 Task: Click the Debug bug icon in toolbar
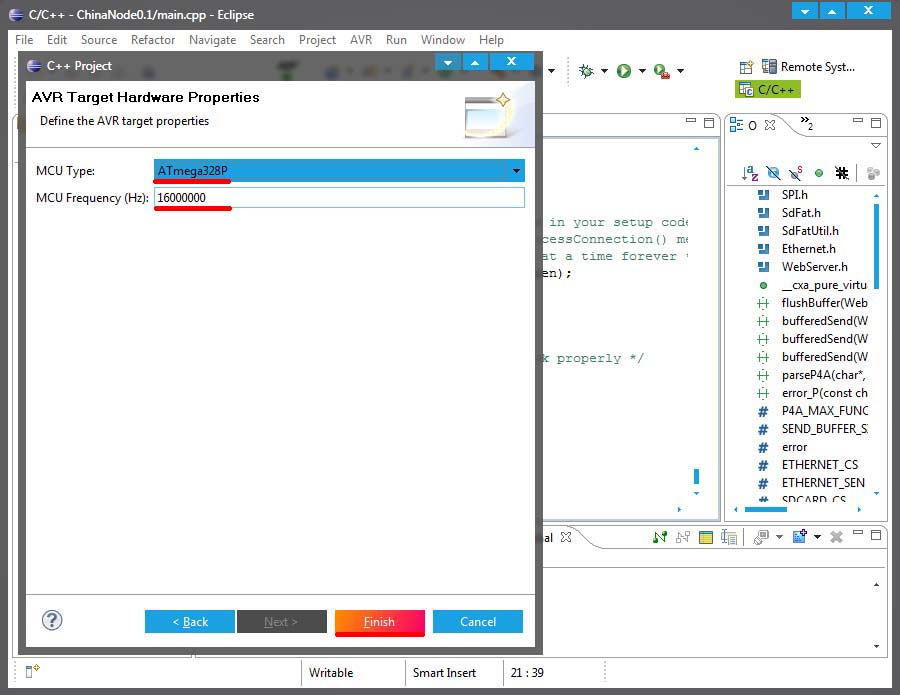coord(585,71)
